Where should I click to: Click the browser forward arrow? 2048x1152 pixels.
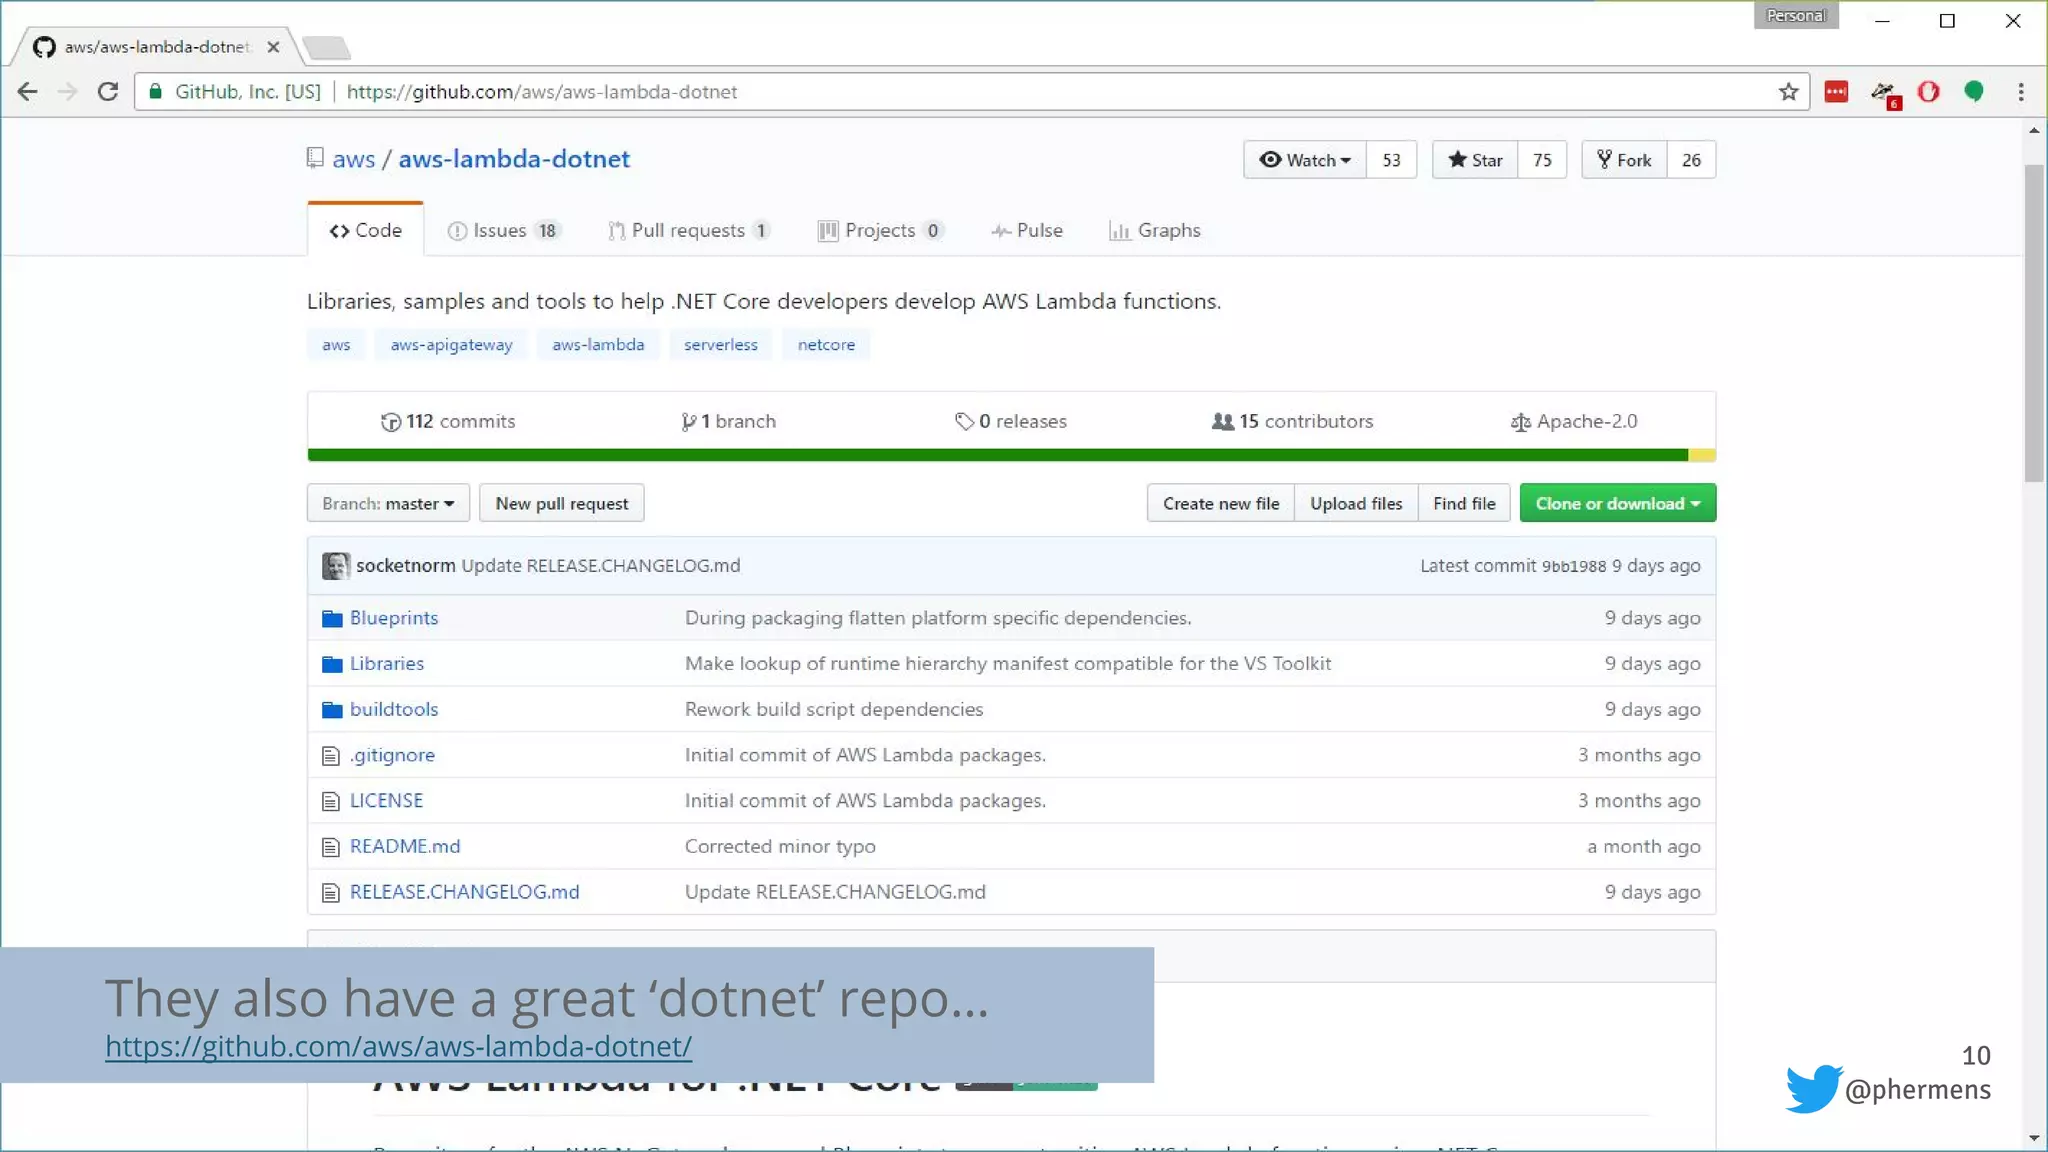(67, 92)
